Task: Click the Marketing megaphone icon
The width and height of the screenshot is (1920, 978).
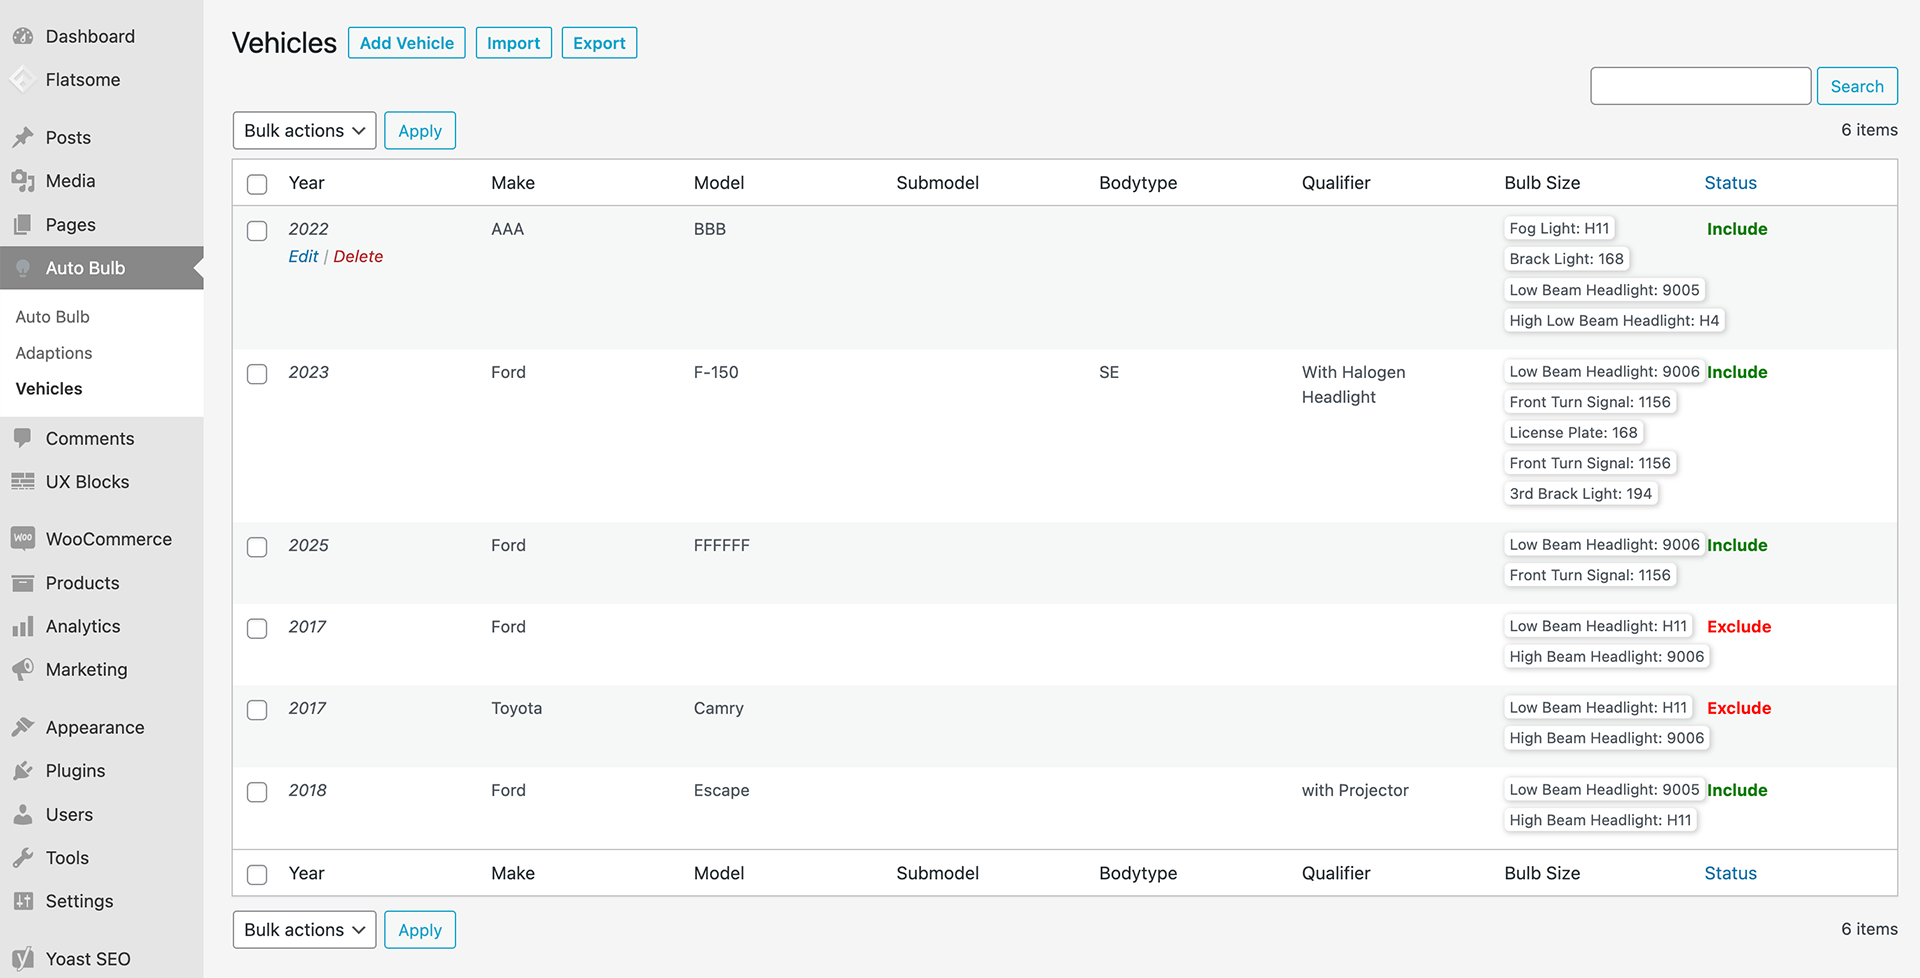Action: point(23,669)
